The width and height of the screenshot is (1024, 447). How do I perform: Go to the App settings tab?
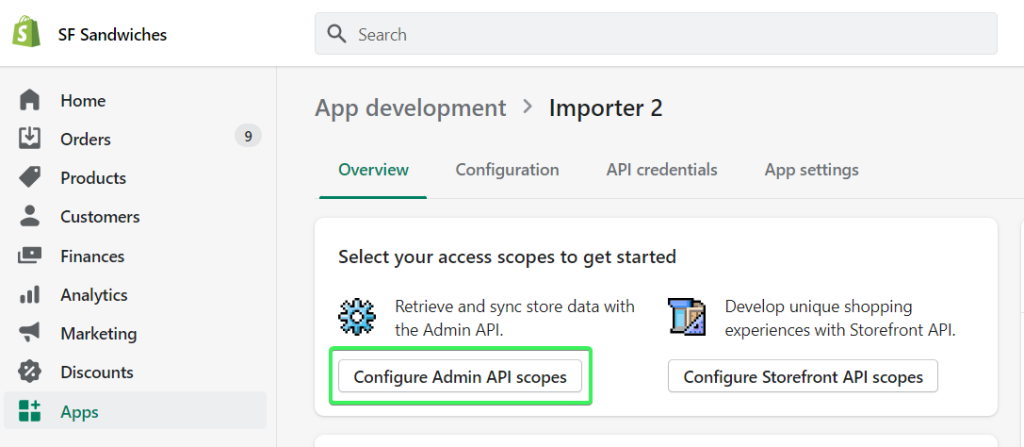pyautogui.click(x=811, y=170)
